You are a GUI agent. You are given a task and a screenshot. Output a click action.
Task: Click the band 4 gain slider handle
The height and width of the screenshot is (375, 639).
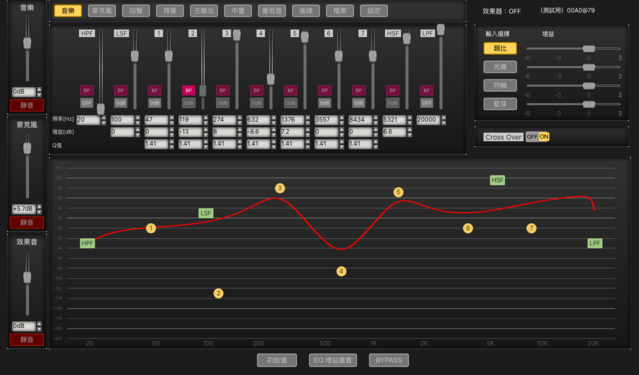click(271, 79)
